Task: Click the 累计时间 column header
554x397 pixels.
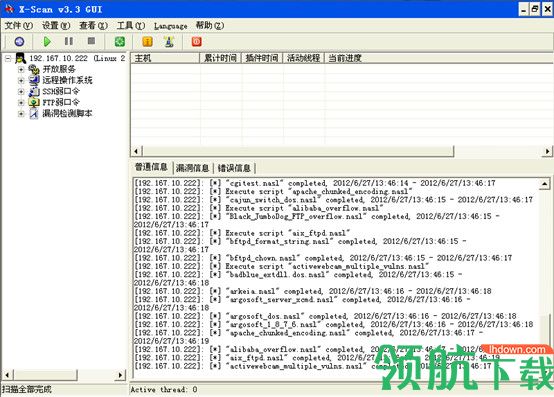Action: (x=220, y=58)
